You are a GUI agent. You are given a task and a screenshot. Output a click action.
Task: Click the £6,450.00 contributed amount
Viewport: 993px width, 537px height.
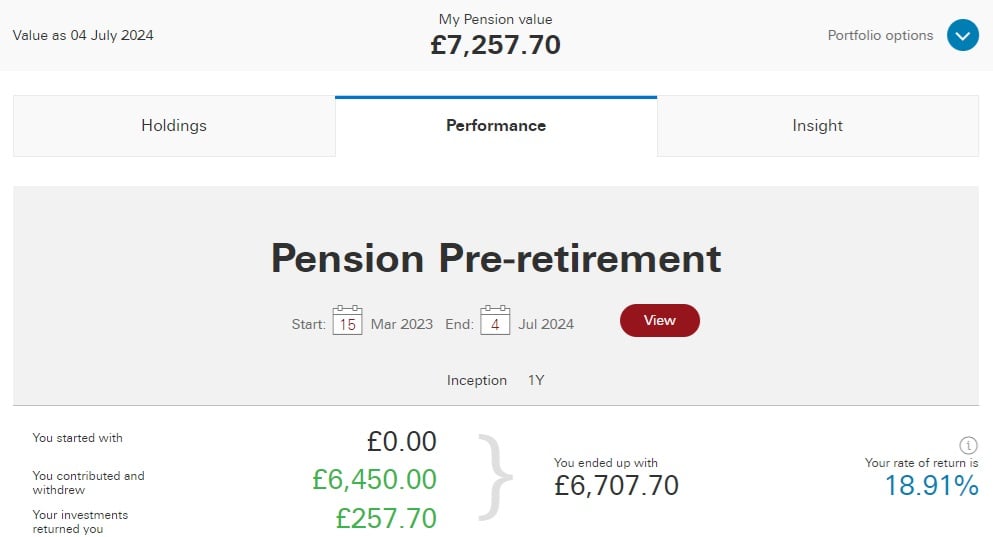(374, 479)
